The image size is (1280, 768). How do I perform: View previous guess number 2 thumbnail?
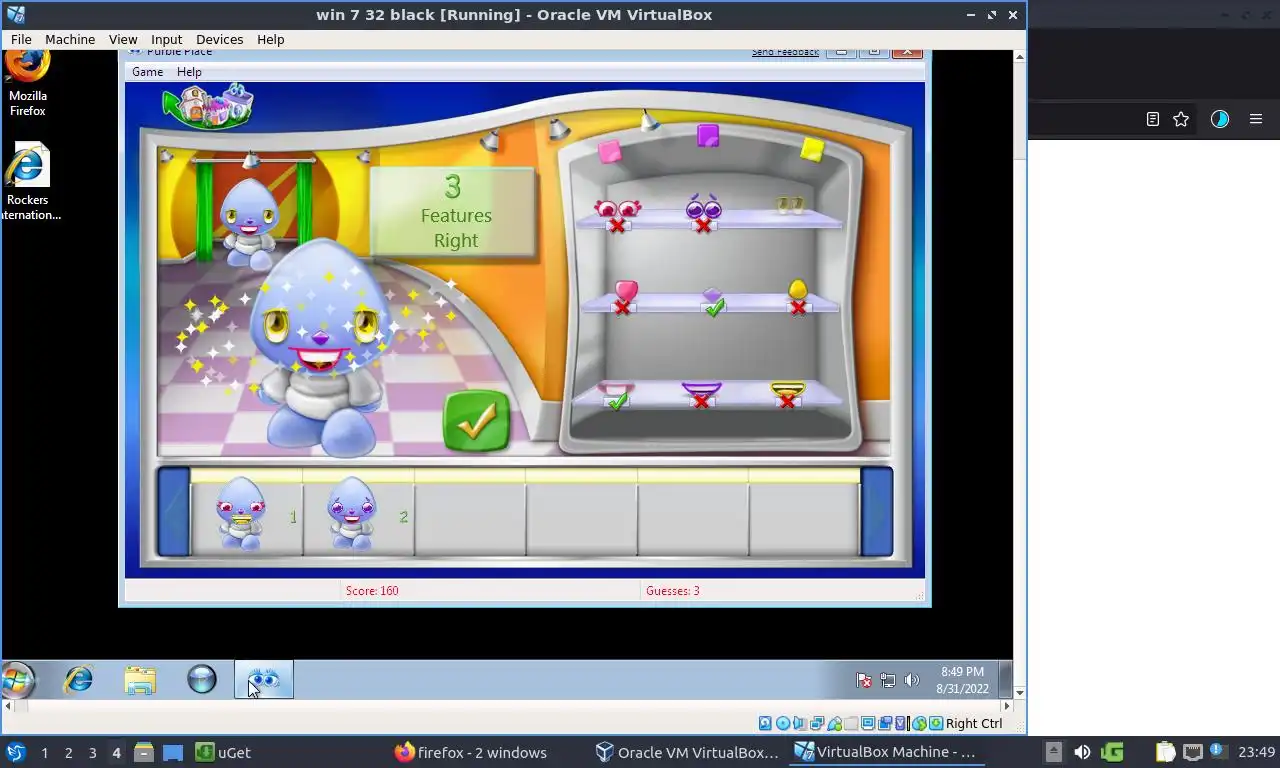(x=352, y=513)
